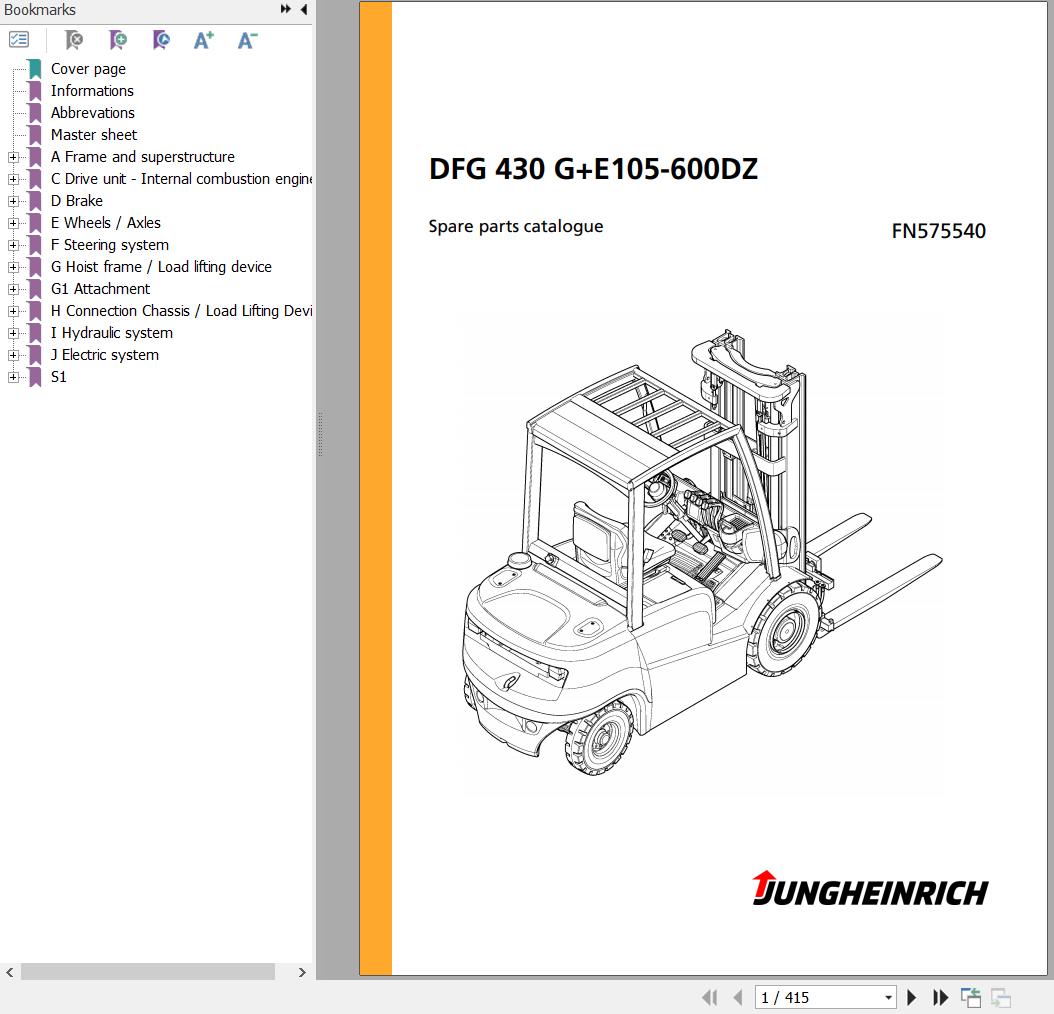Expand the A Frame and superstructure bookmark
The height and width of the screenshot is (1014, 1054).
click(x=13, y=157)
